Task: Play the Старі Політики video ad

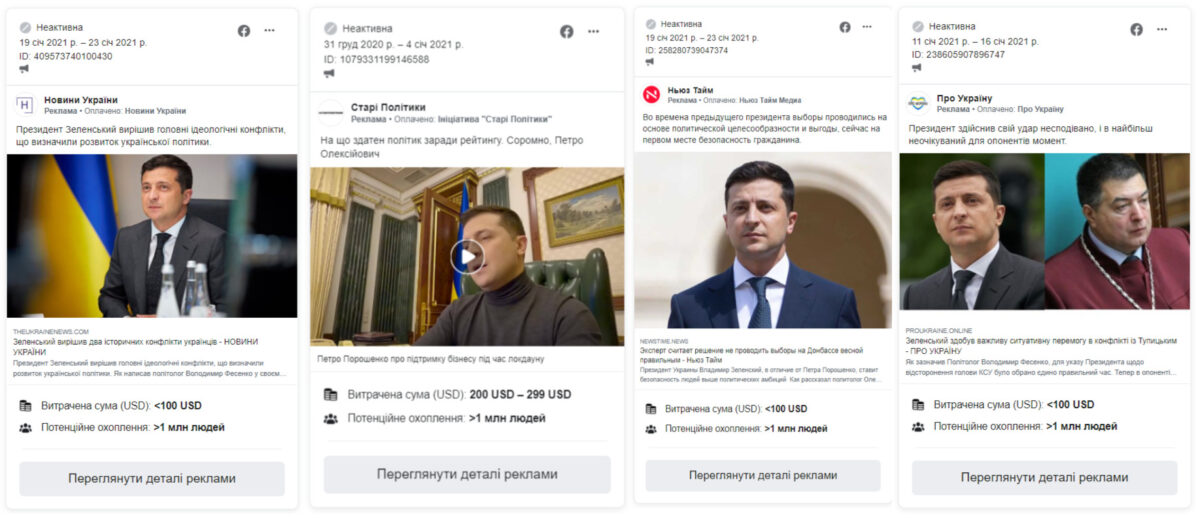Action: [465, 257]
